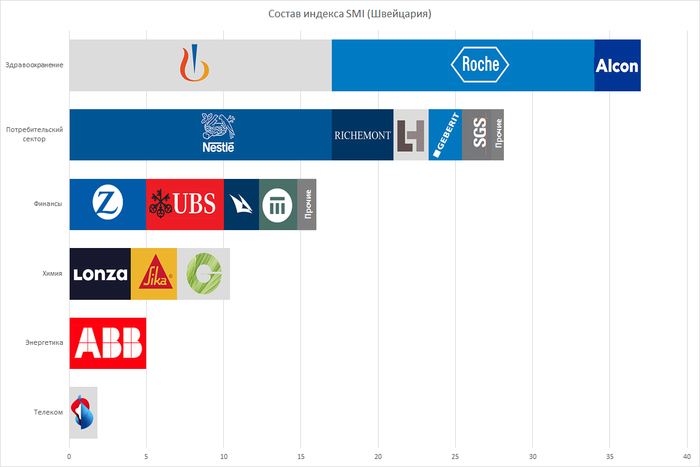This screenshot has width=700, height=467.
Task: Click the Nestlé logo segment
Action: [200, 134]
